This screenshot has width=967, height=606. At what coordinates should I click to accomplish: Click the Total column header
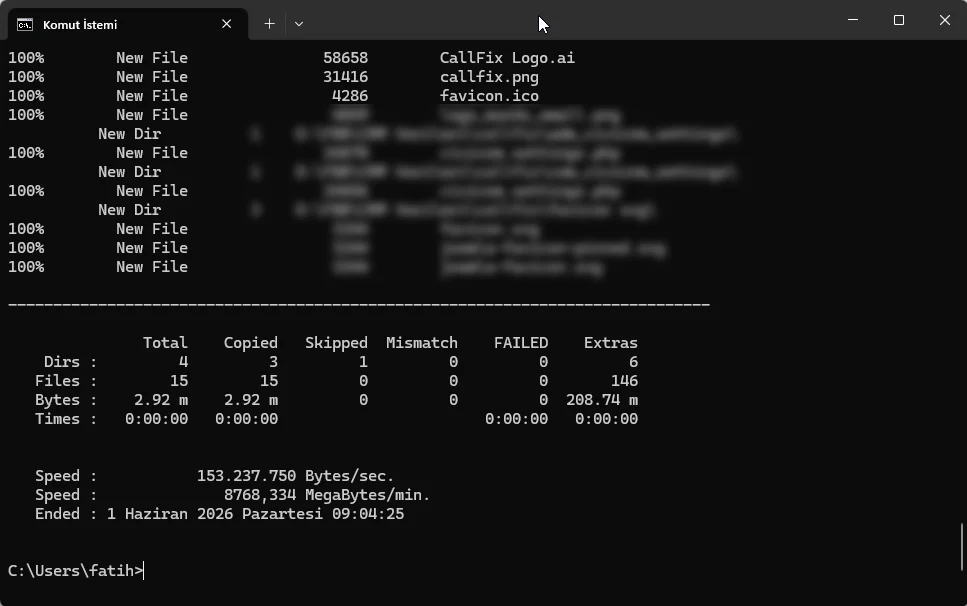click(165, 343)
